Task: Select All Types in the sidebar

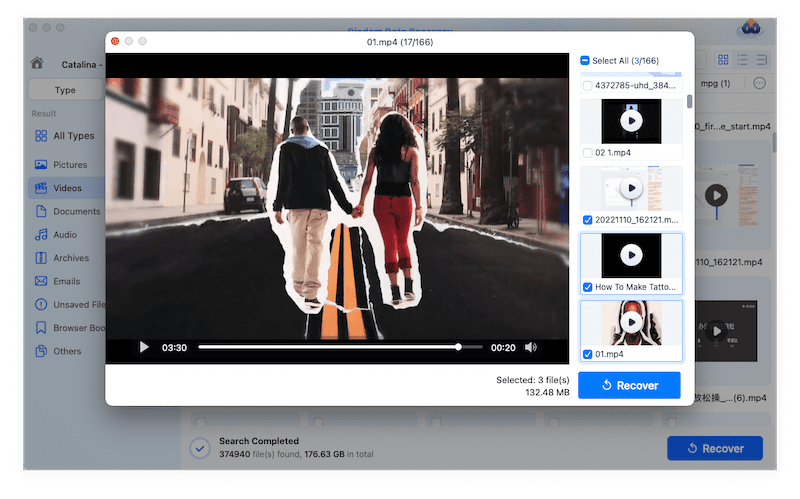Action: click(x=73, y=136)
